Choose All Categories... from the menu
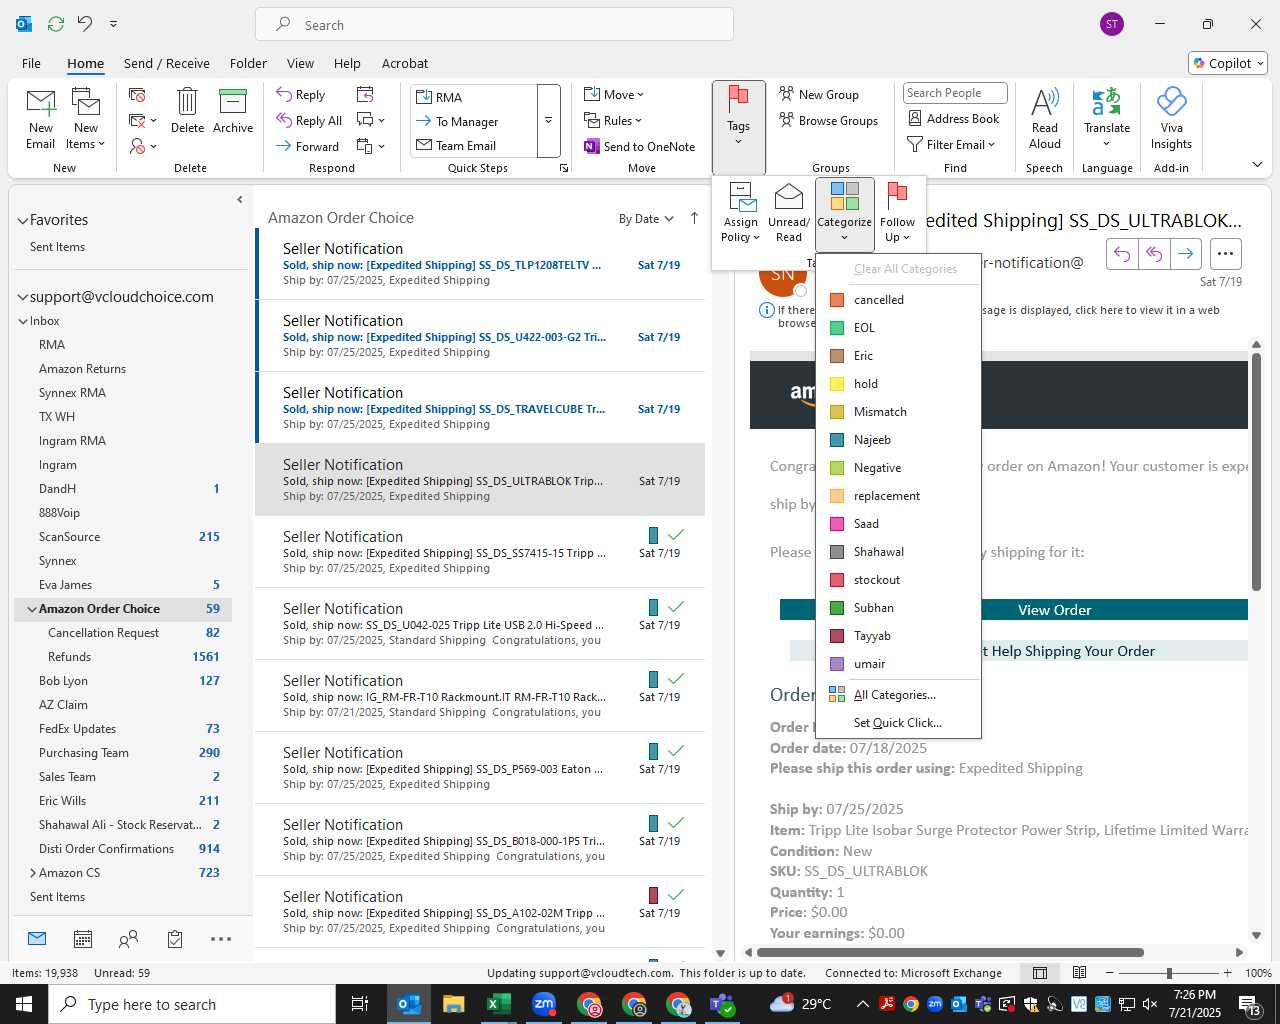 tap(898, 695)
